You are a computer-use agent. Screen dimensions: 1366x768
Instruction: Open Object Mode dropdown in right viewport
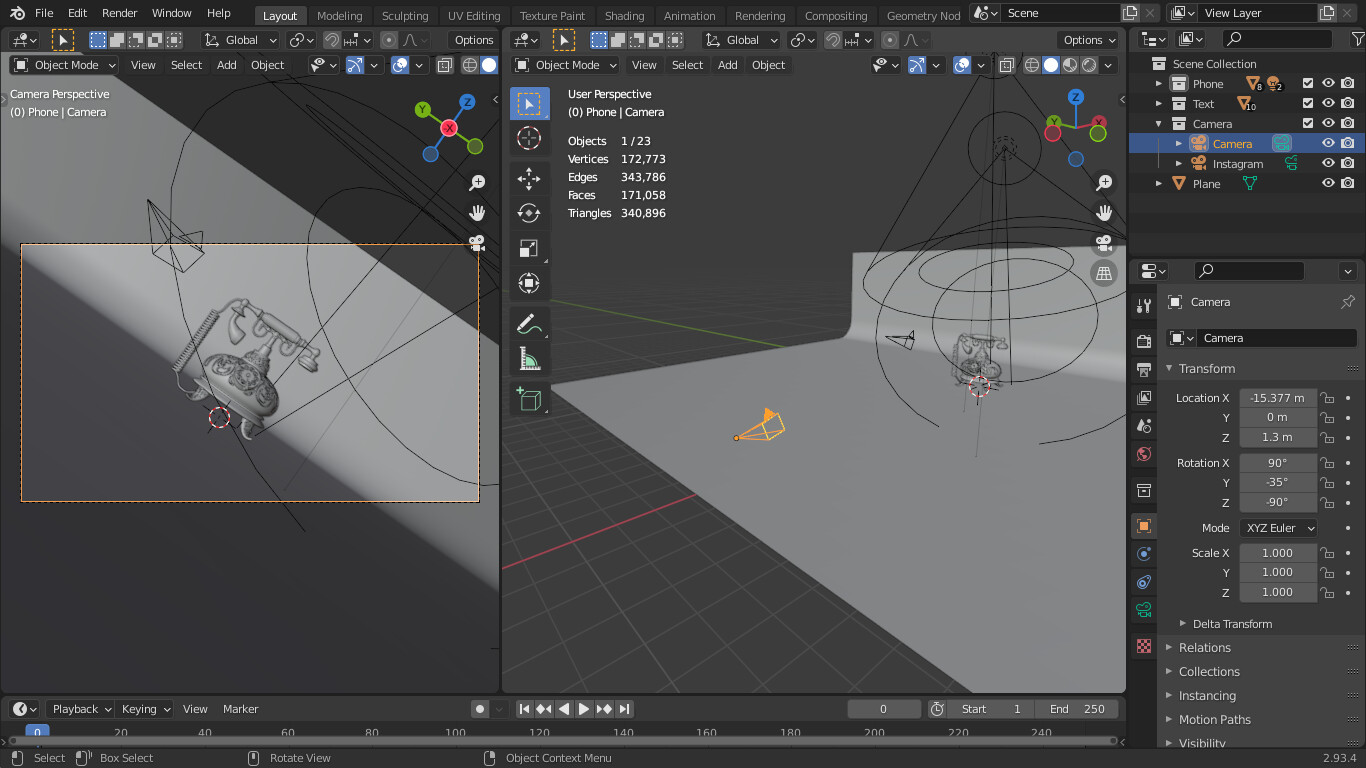point(566,65)
